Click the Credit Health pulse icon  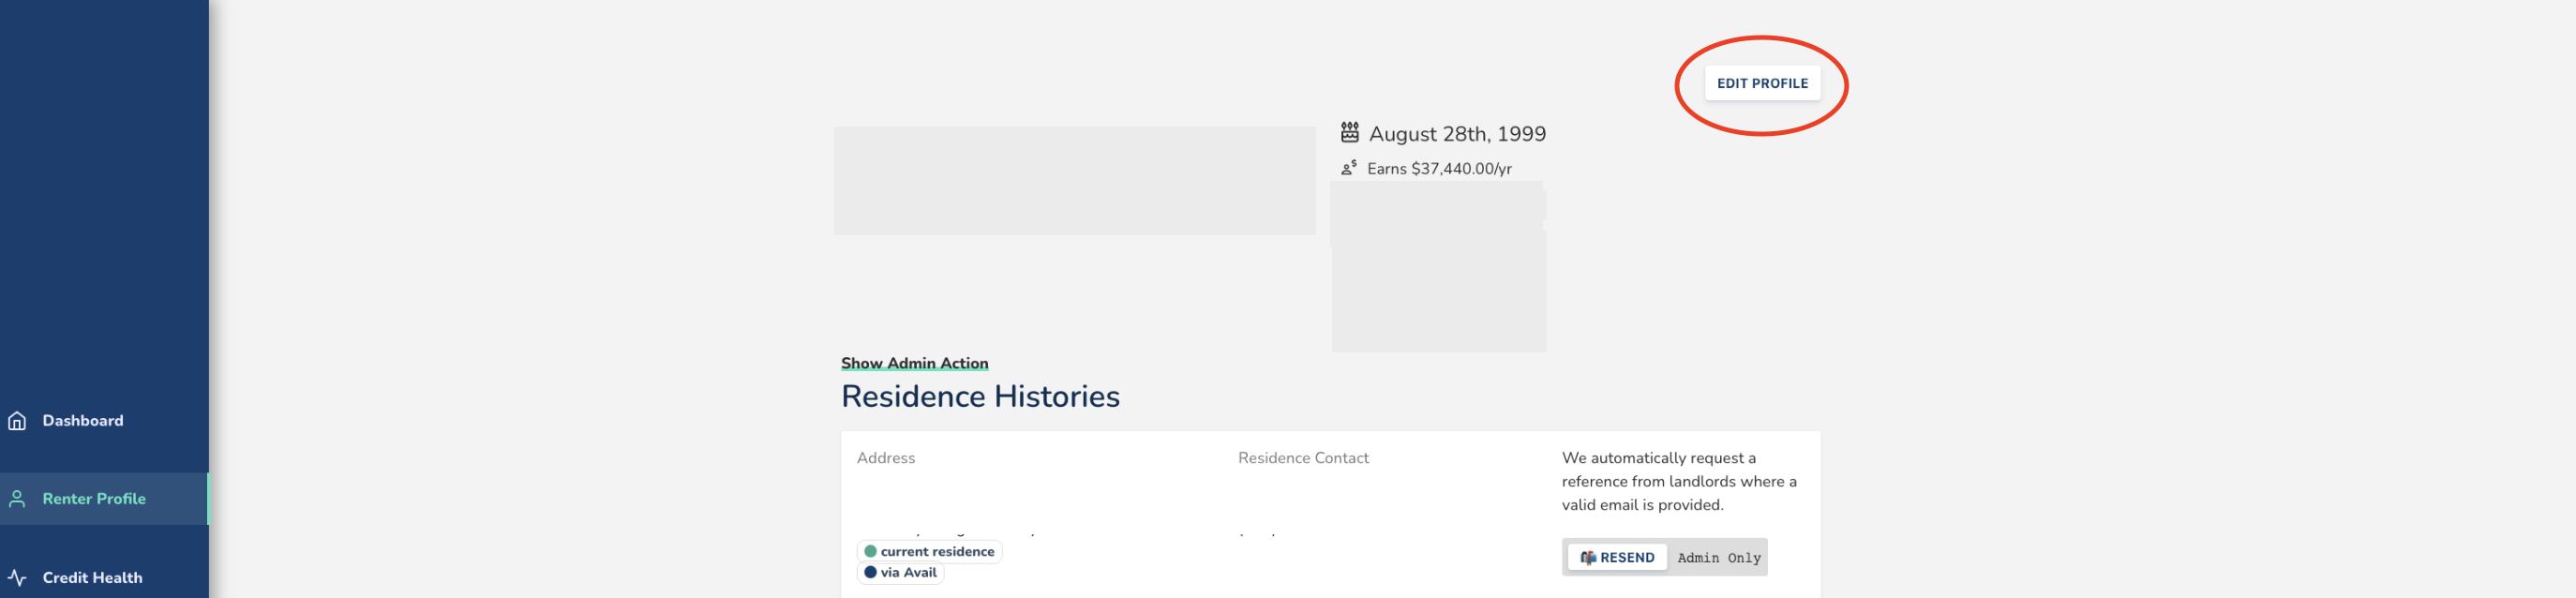(x=17, y=578)
